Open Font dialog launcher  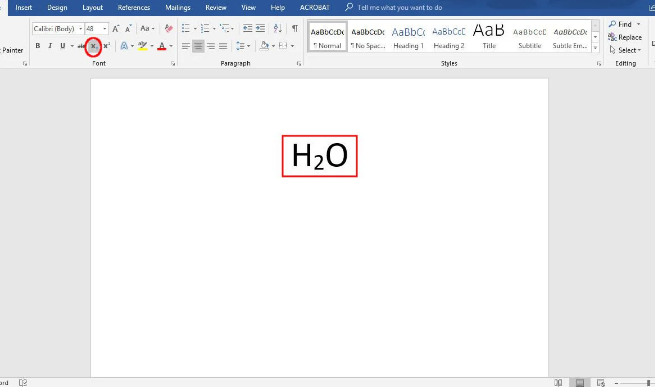click(x=173, y=64)
